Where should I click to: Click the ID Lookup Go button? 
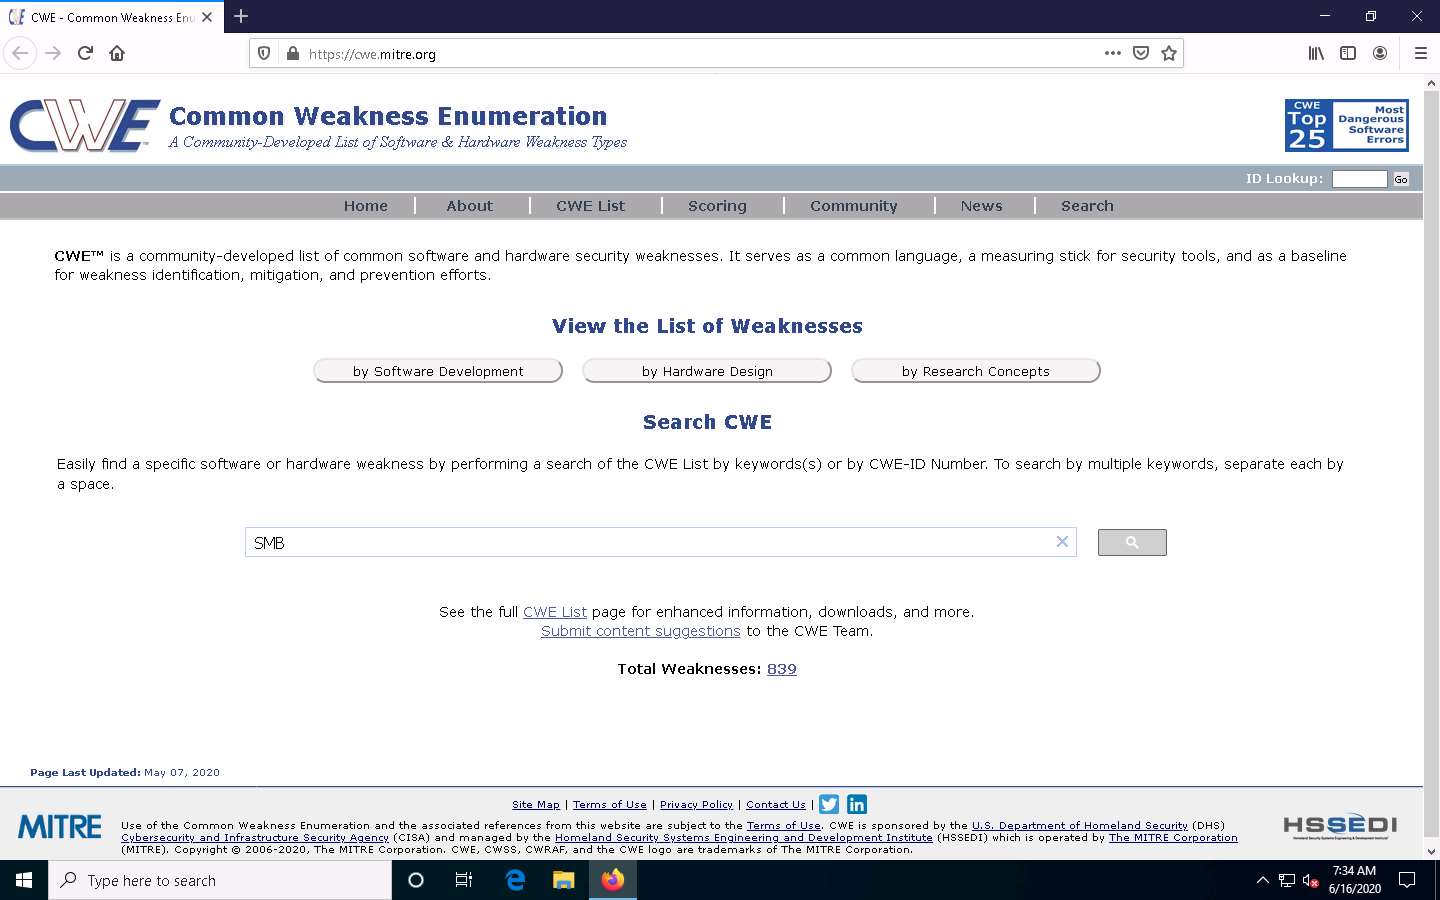[x=1401, y=180]
